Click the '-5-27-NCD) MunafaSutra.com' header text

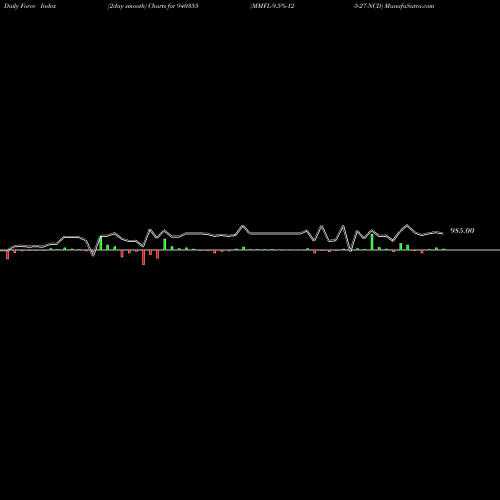(394, 6)
